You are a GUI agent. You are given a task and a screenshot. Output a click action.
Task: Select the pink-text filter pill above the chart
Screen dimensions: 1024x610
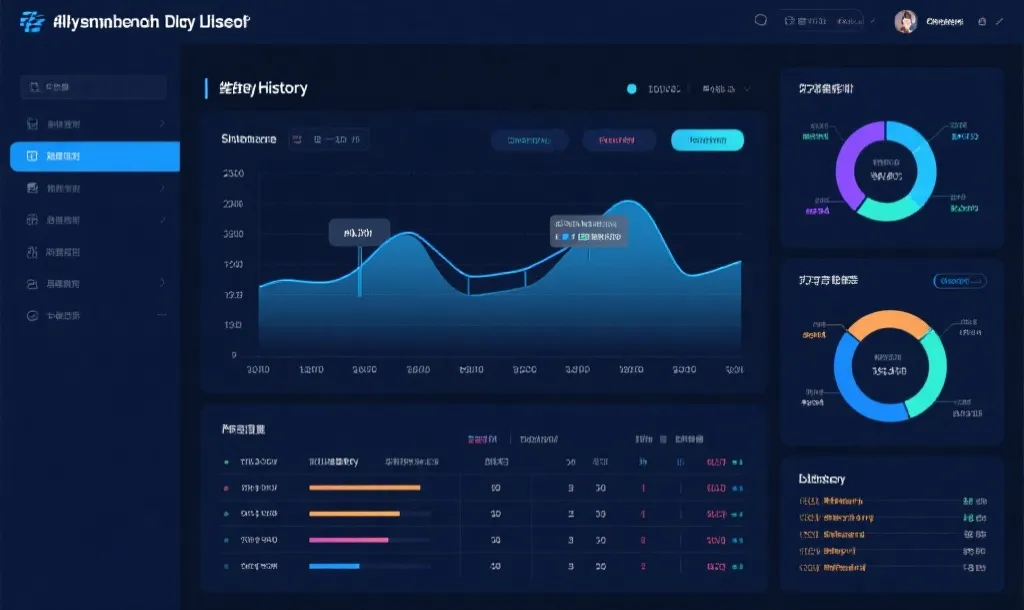click(618, 140)
